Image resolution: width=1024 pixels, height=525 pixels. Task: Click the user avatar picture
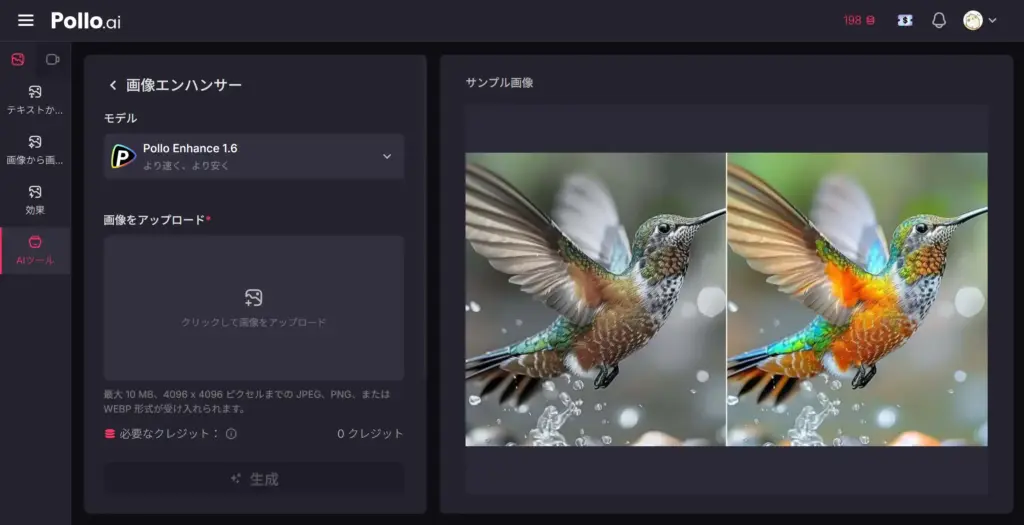tap(972, 20)
